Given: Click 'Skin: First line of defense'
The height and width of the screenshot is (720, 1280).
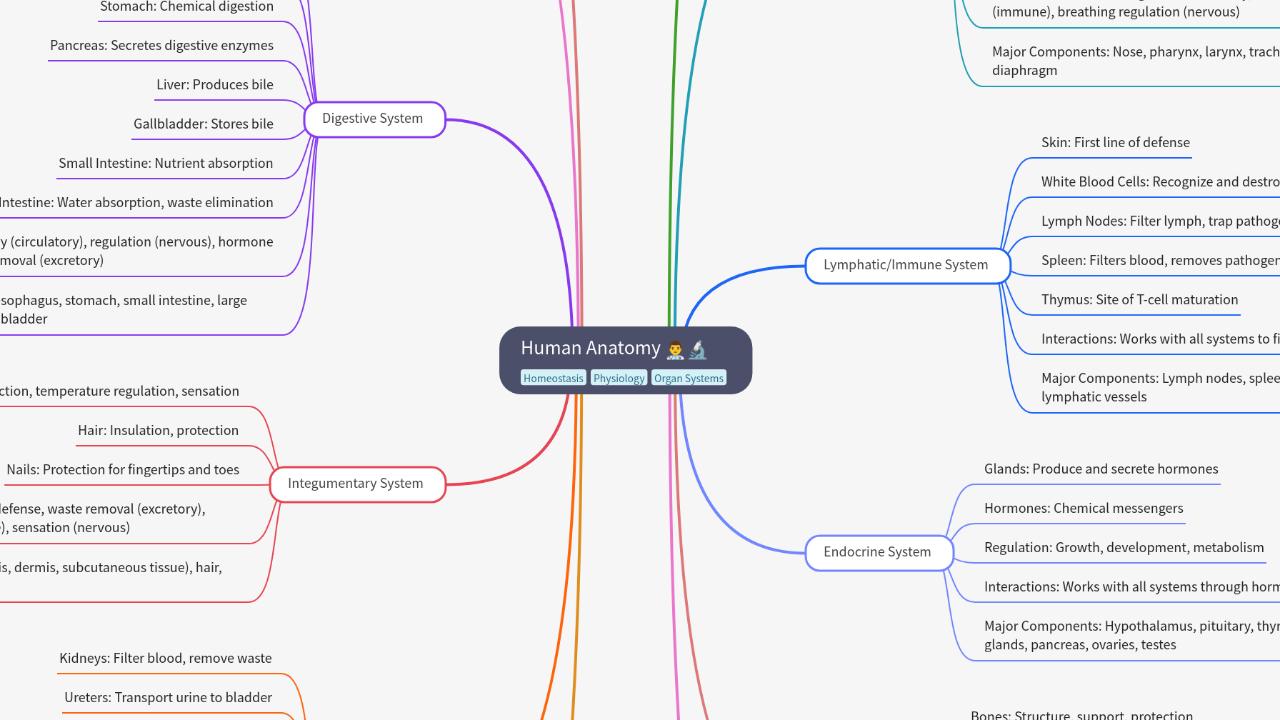Looking at the screenshot, I should (x=1116, y=143).
